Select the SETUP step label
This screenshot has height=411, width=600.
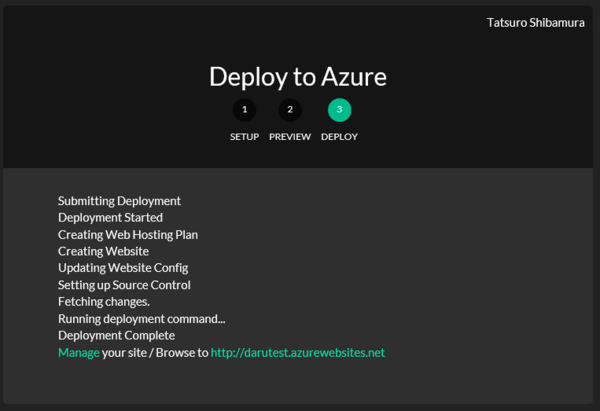(245, 137)
